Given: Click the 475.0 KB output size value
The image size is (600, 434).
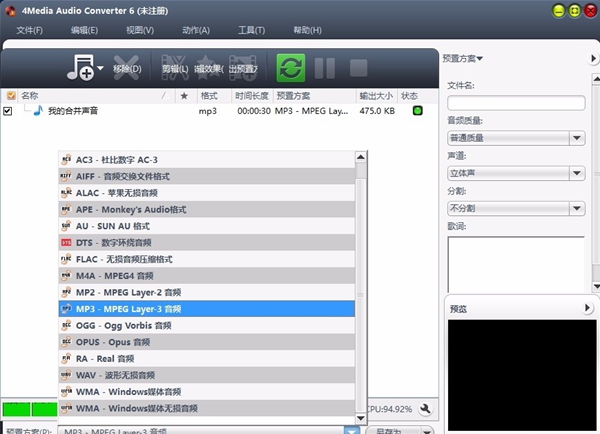Looking at the screenshot, I should (377, 111).
